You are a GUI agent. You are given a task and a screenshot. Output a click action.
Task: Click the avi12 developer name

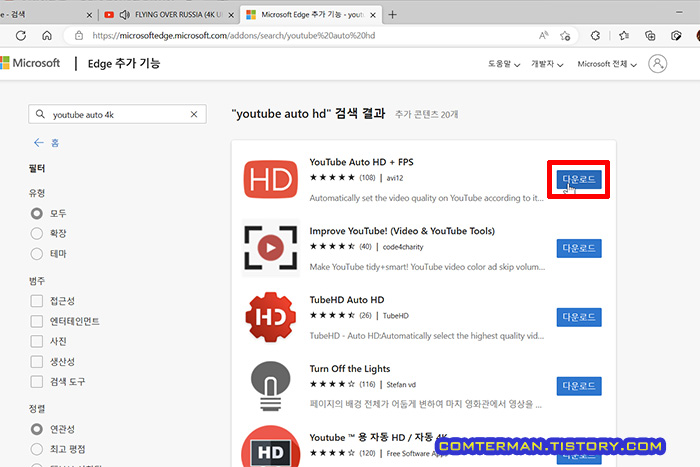[x=395, y=178]
